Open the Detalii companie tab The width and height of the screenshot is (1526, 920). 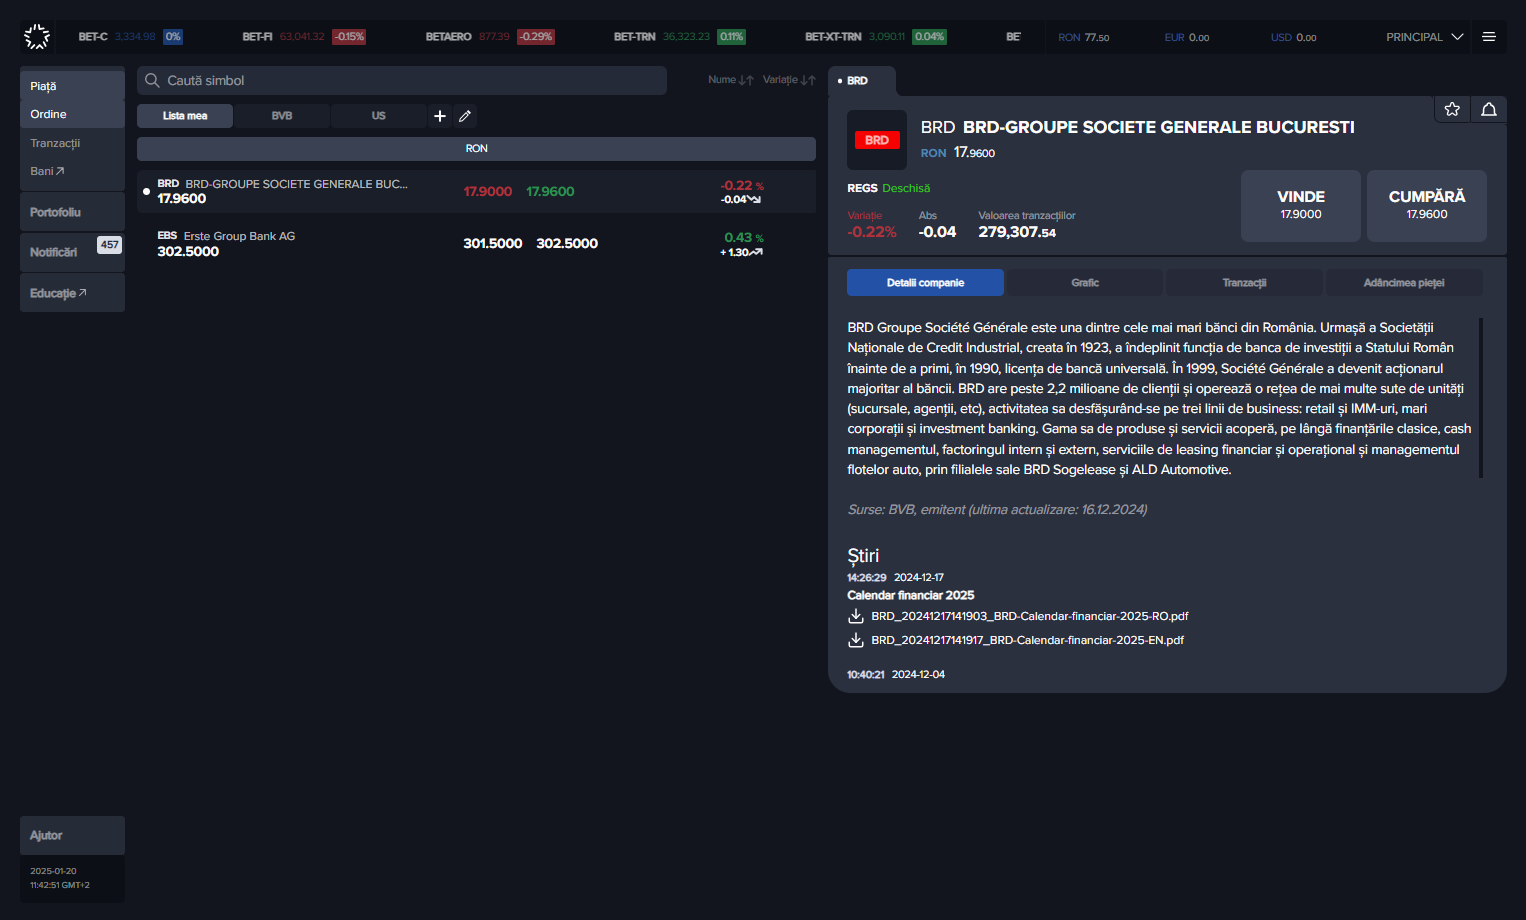[x=925, y=283]
